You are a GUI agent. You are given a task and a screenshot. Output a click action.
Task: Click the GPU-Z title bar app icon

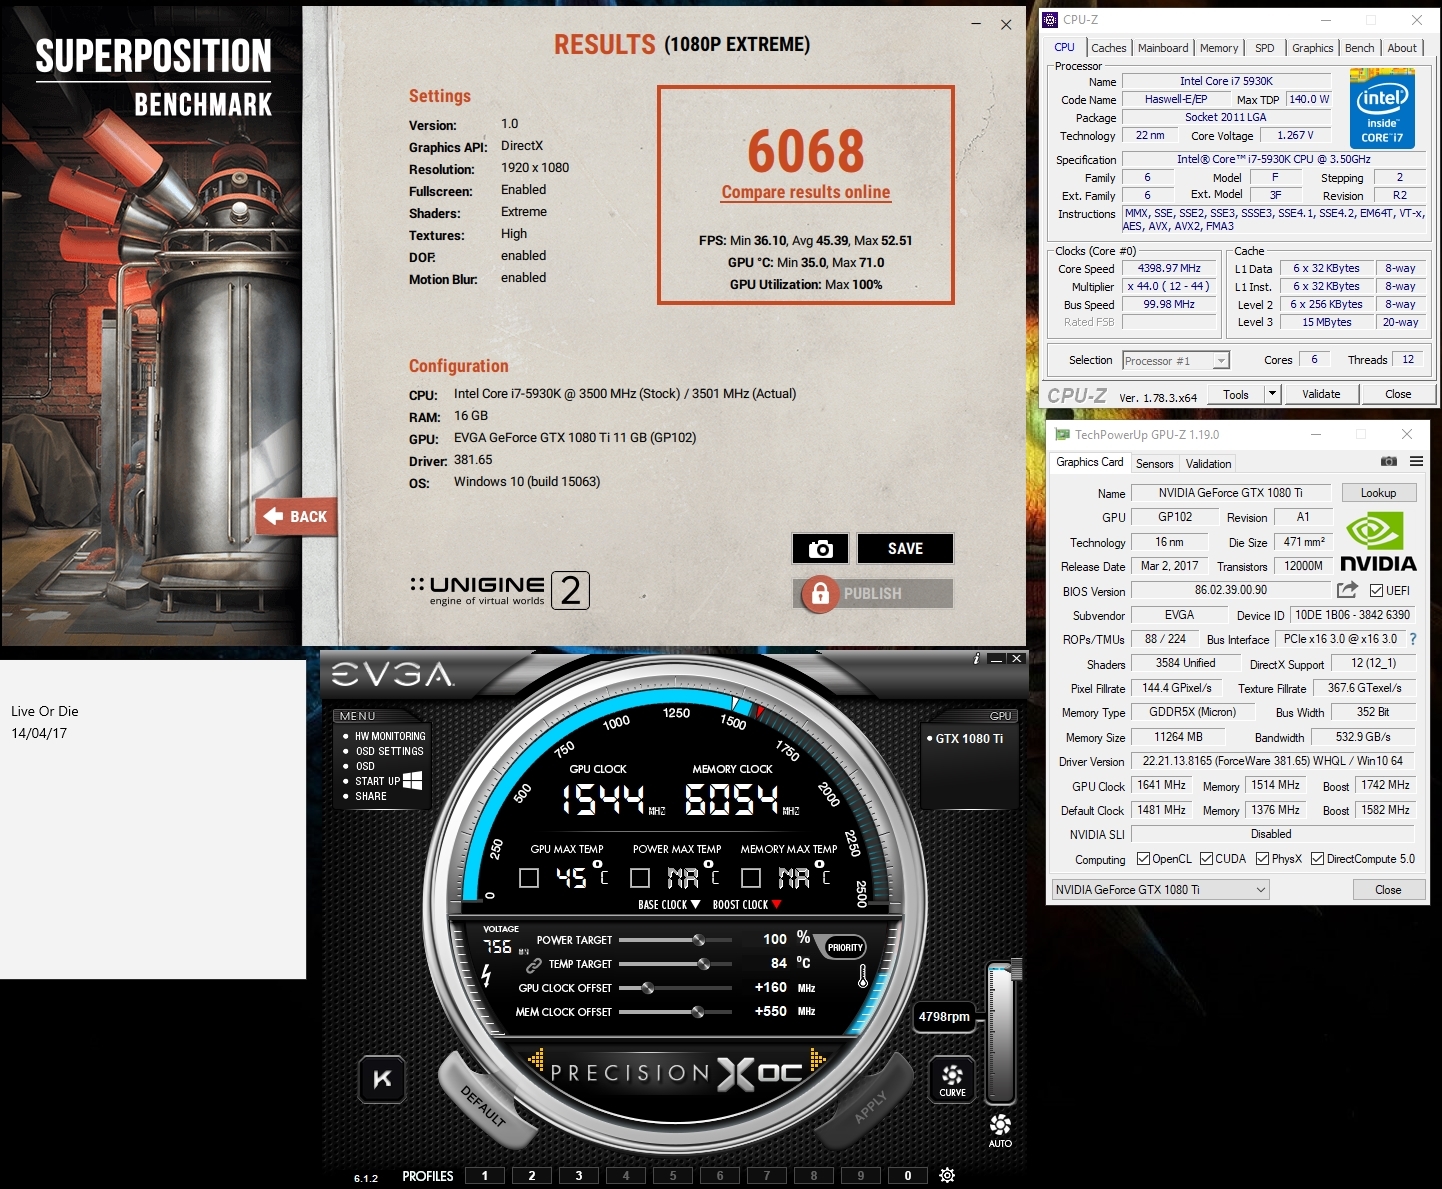point(1062,434)
